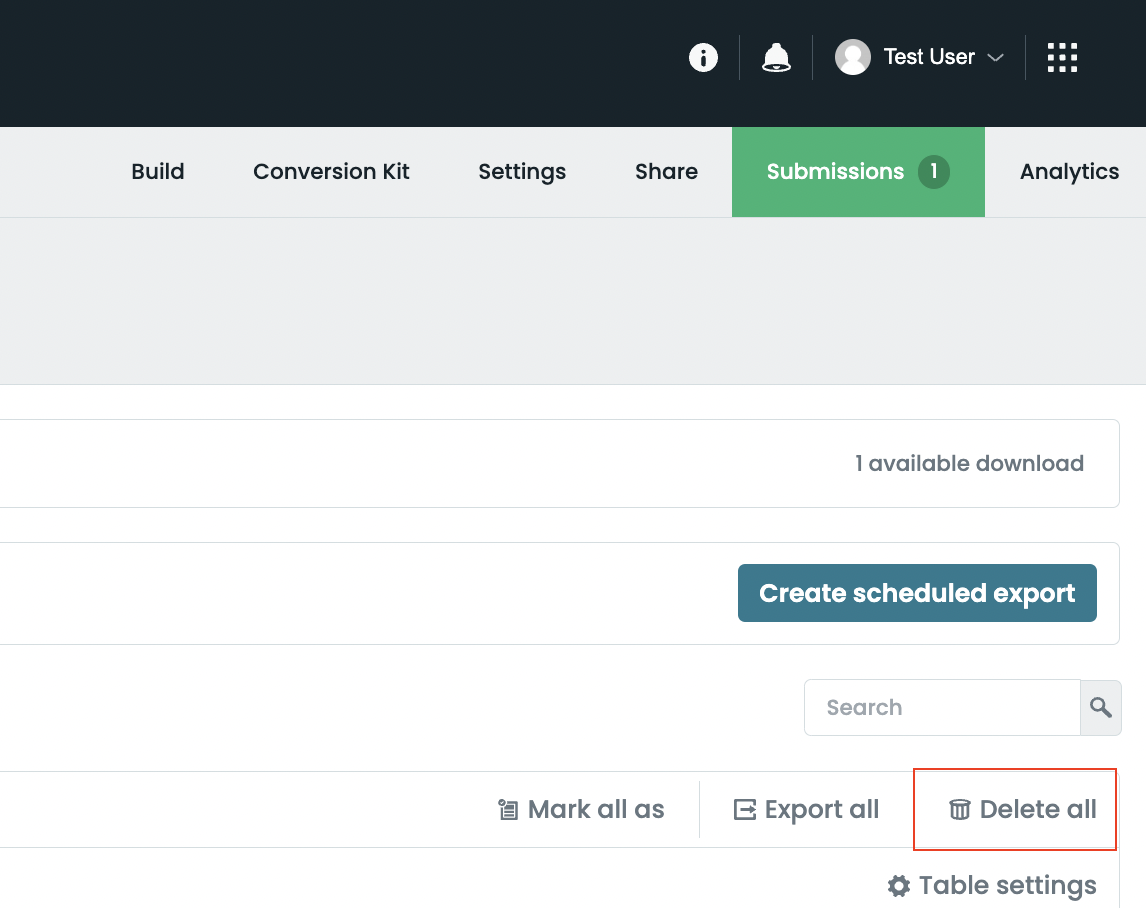Open the 1 available download link

(969, 464)
